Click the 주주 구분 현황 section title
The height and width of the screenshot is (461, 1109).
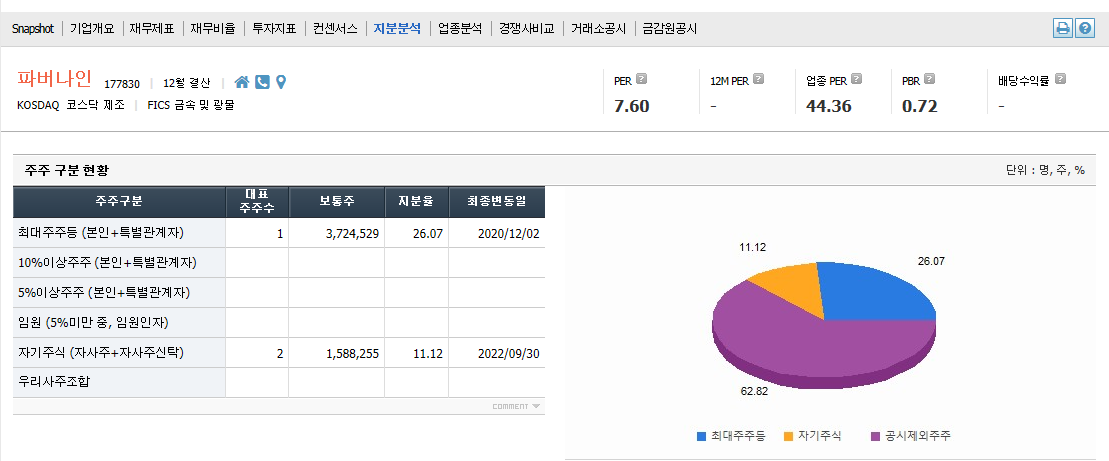pos(67,170)
